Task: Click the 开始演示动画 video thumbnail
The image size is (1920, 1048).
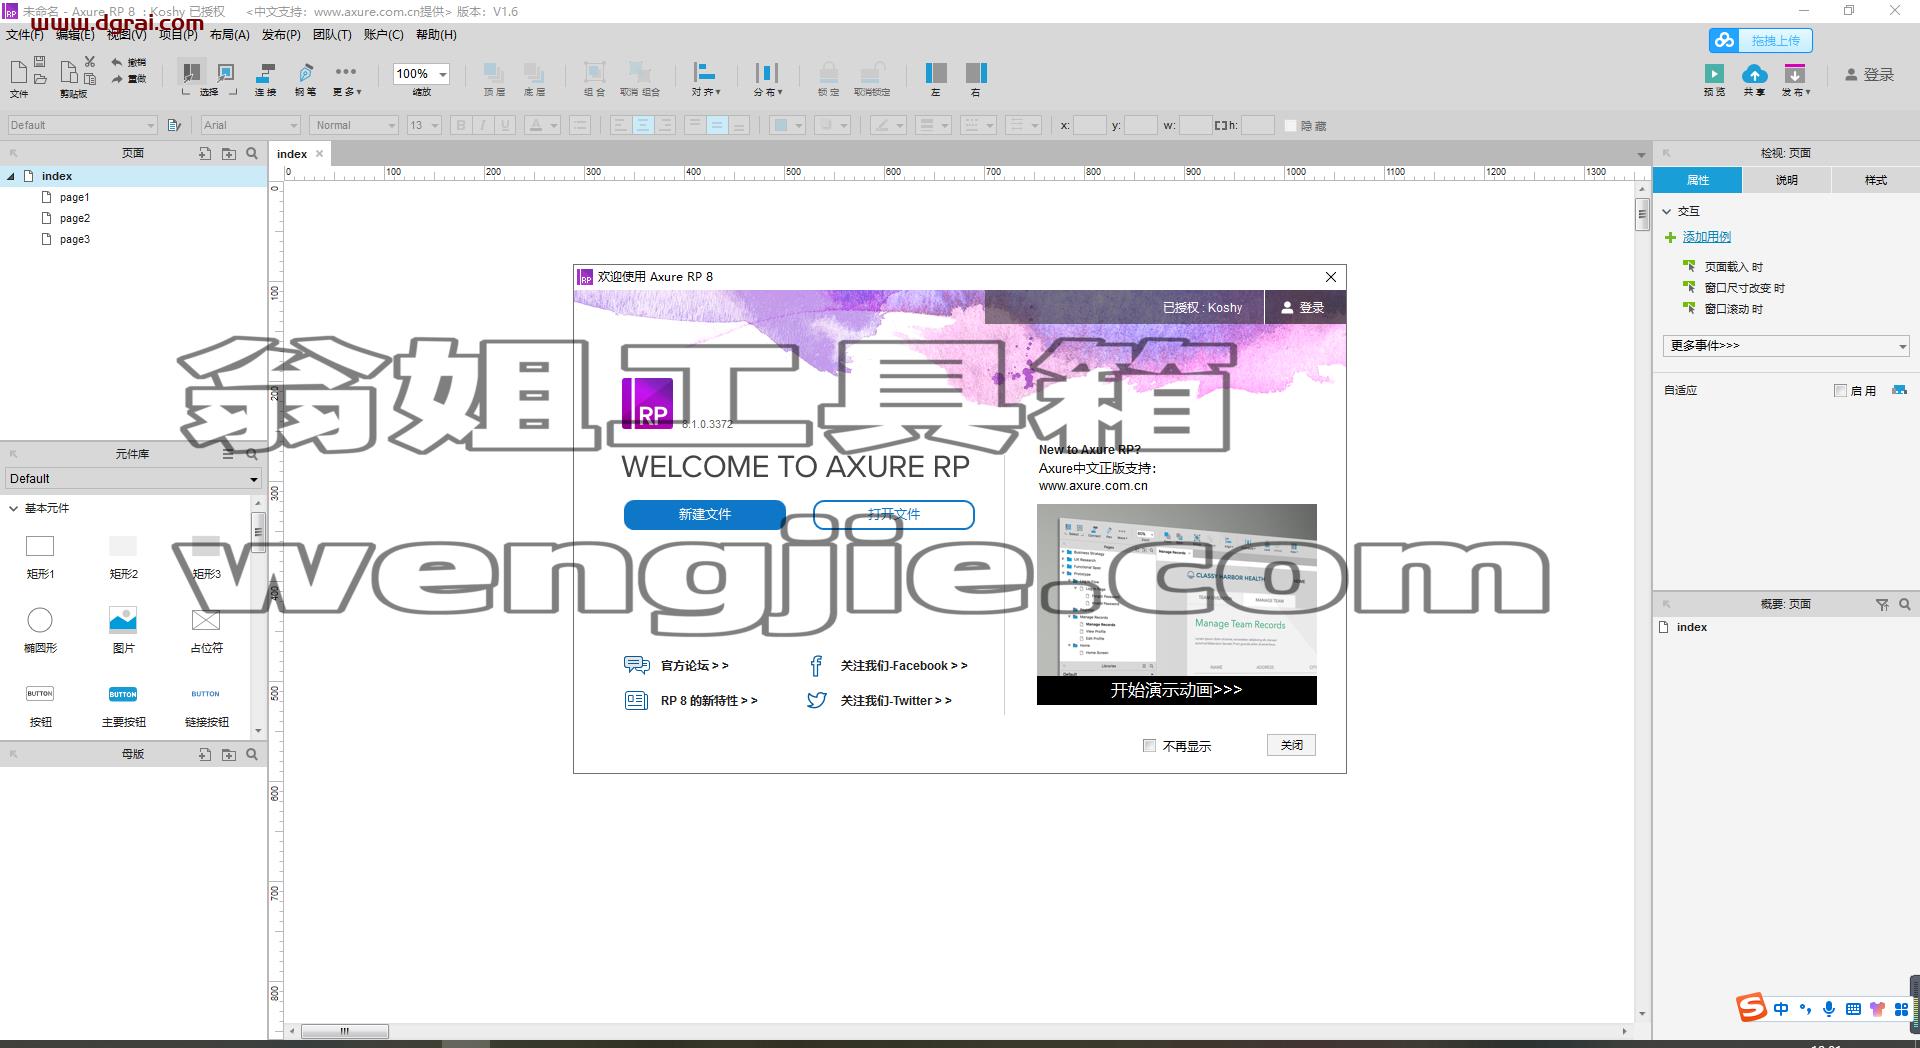Action: tap(1176, 604)
